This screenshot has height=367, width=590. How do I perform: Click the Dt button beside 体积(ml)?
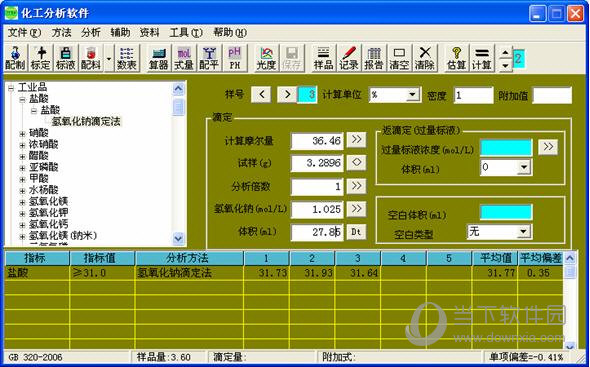[356, 231]
